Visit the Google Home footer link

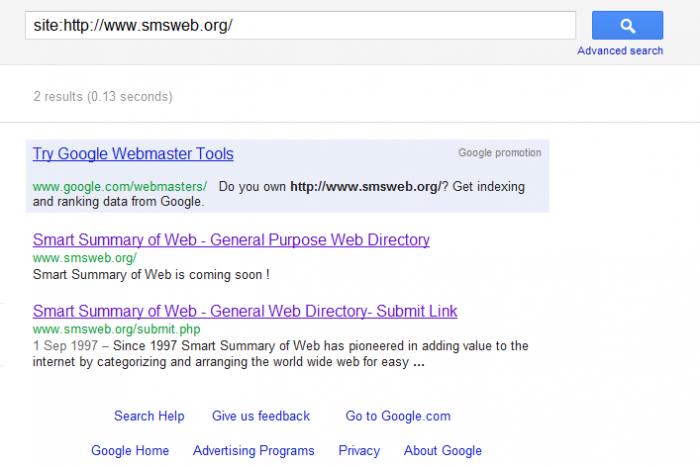pos(130,451)
